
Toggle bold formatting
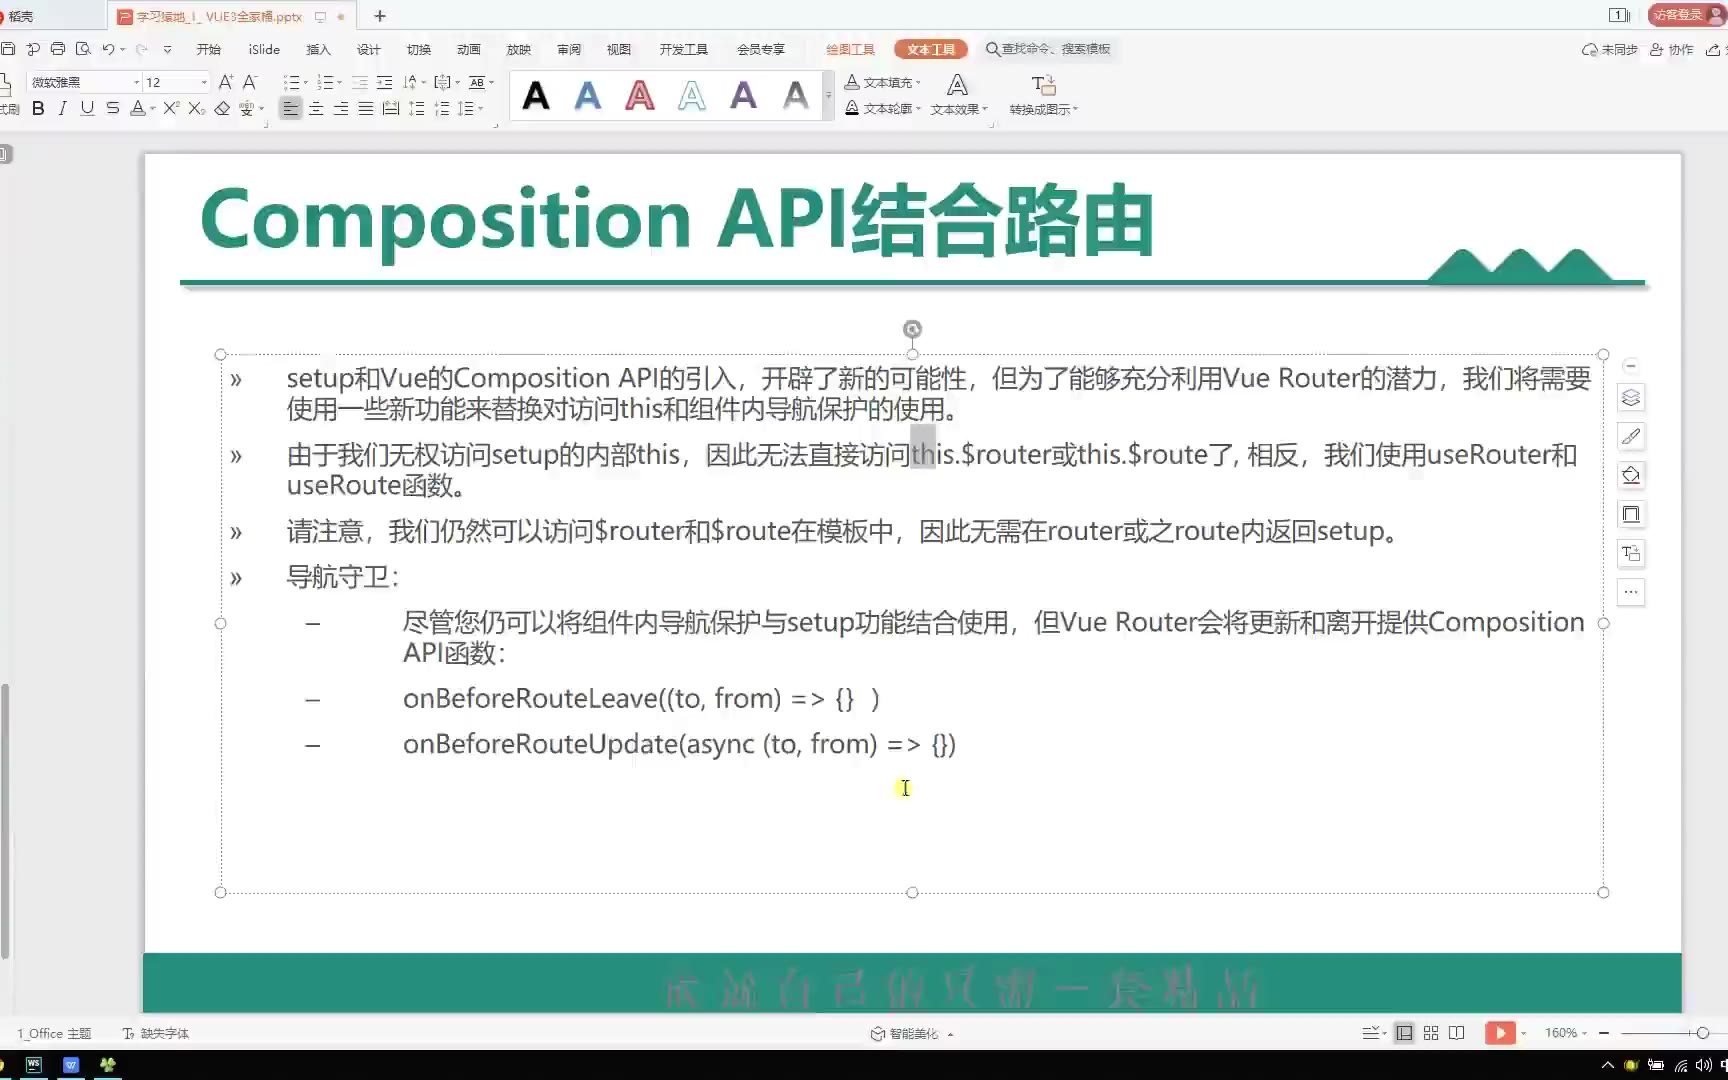coord(38,109)
